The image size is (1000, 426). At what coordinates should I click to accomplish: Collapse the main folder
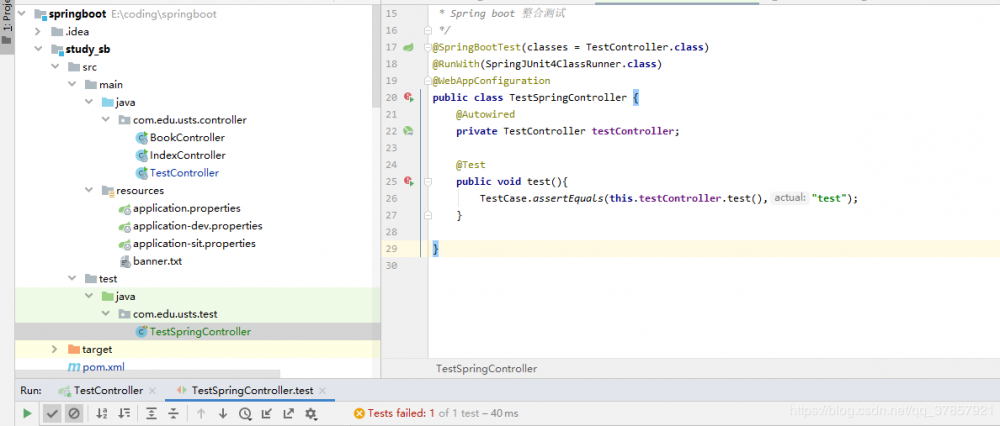(71, 84)
